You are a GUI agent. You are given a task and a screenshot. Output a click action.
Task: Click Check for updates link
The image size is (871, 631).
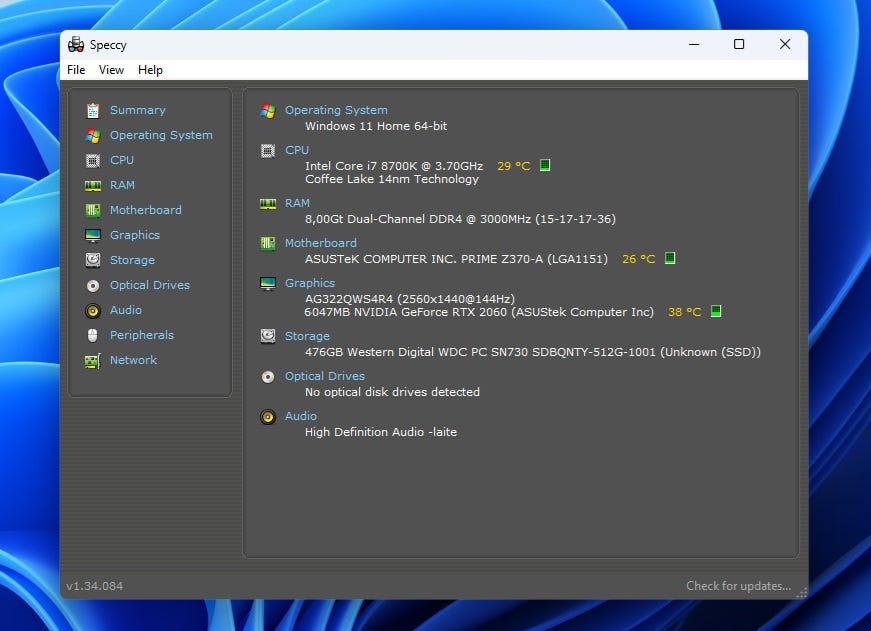[738, 586]
